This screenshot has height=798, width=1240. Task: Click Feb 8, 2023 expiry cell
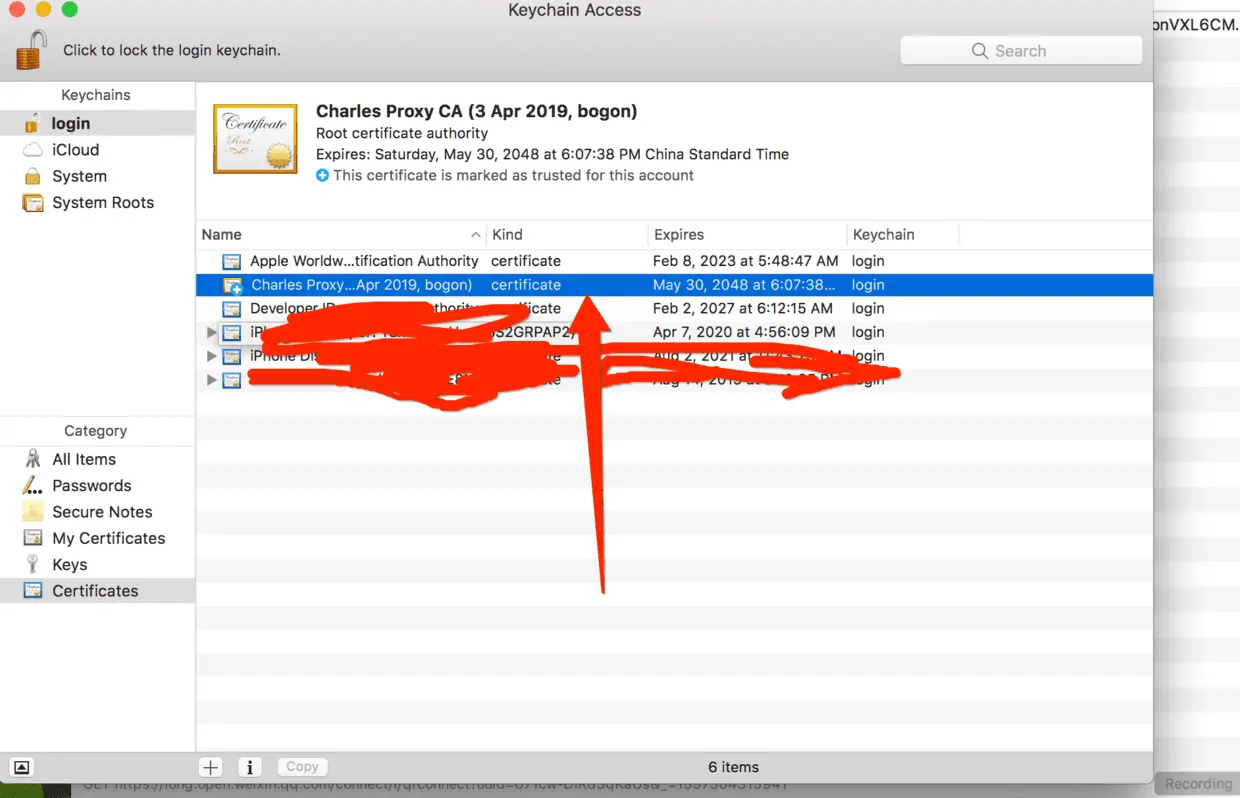pos(746,261)
